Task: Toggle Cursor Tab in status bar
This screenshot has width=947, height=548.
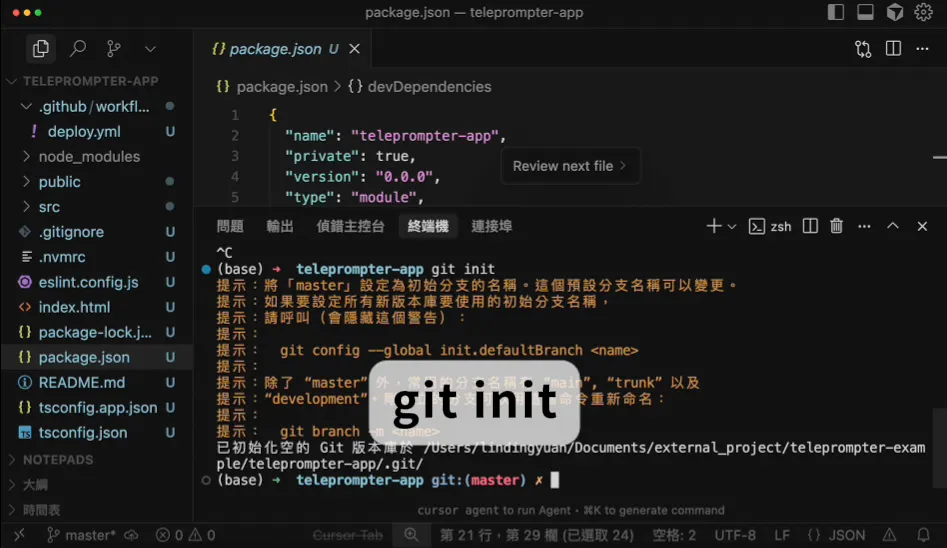Action: point(348,535)
